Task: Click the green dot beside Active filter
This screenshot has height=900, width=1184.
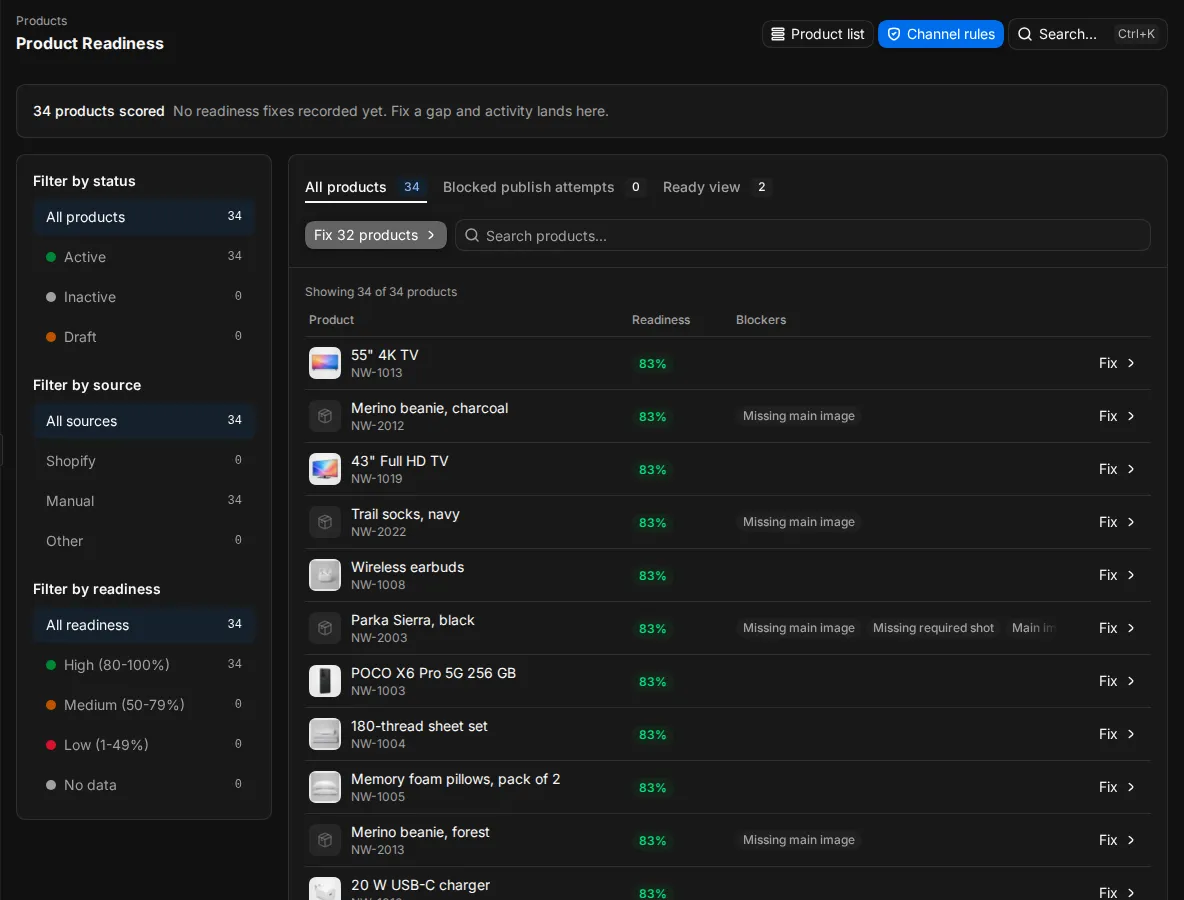Action: (x=51, y=257)
